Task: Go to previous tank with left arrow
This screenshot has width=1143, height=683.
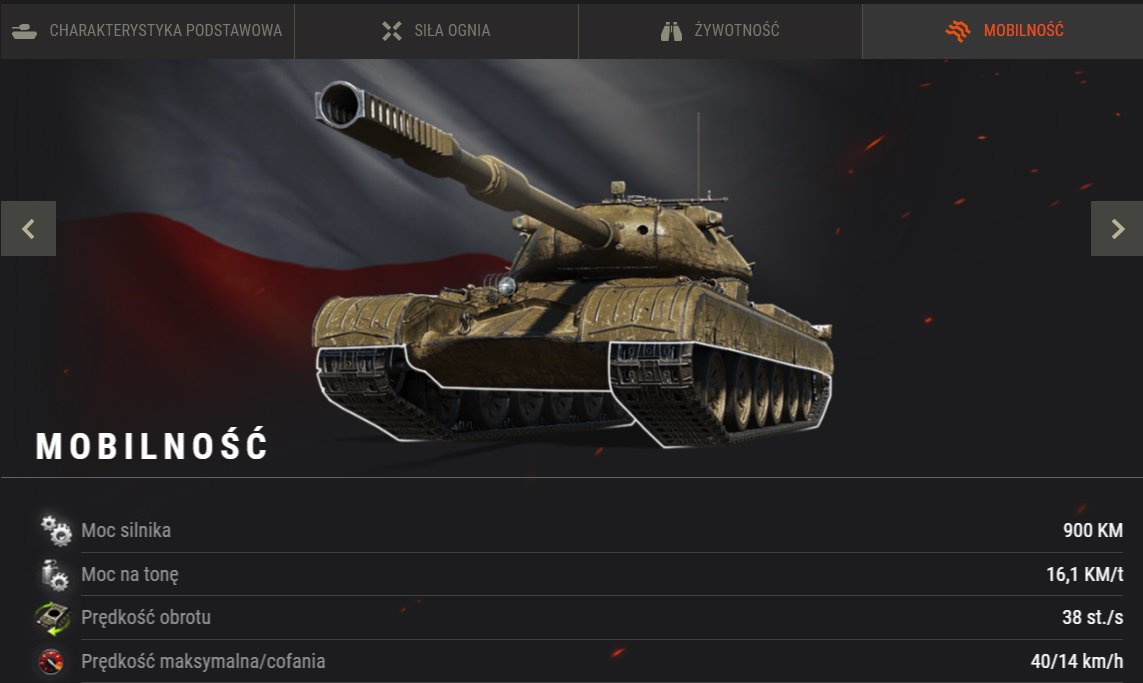Action: pos(28,229)
